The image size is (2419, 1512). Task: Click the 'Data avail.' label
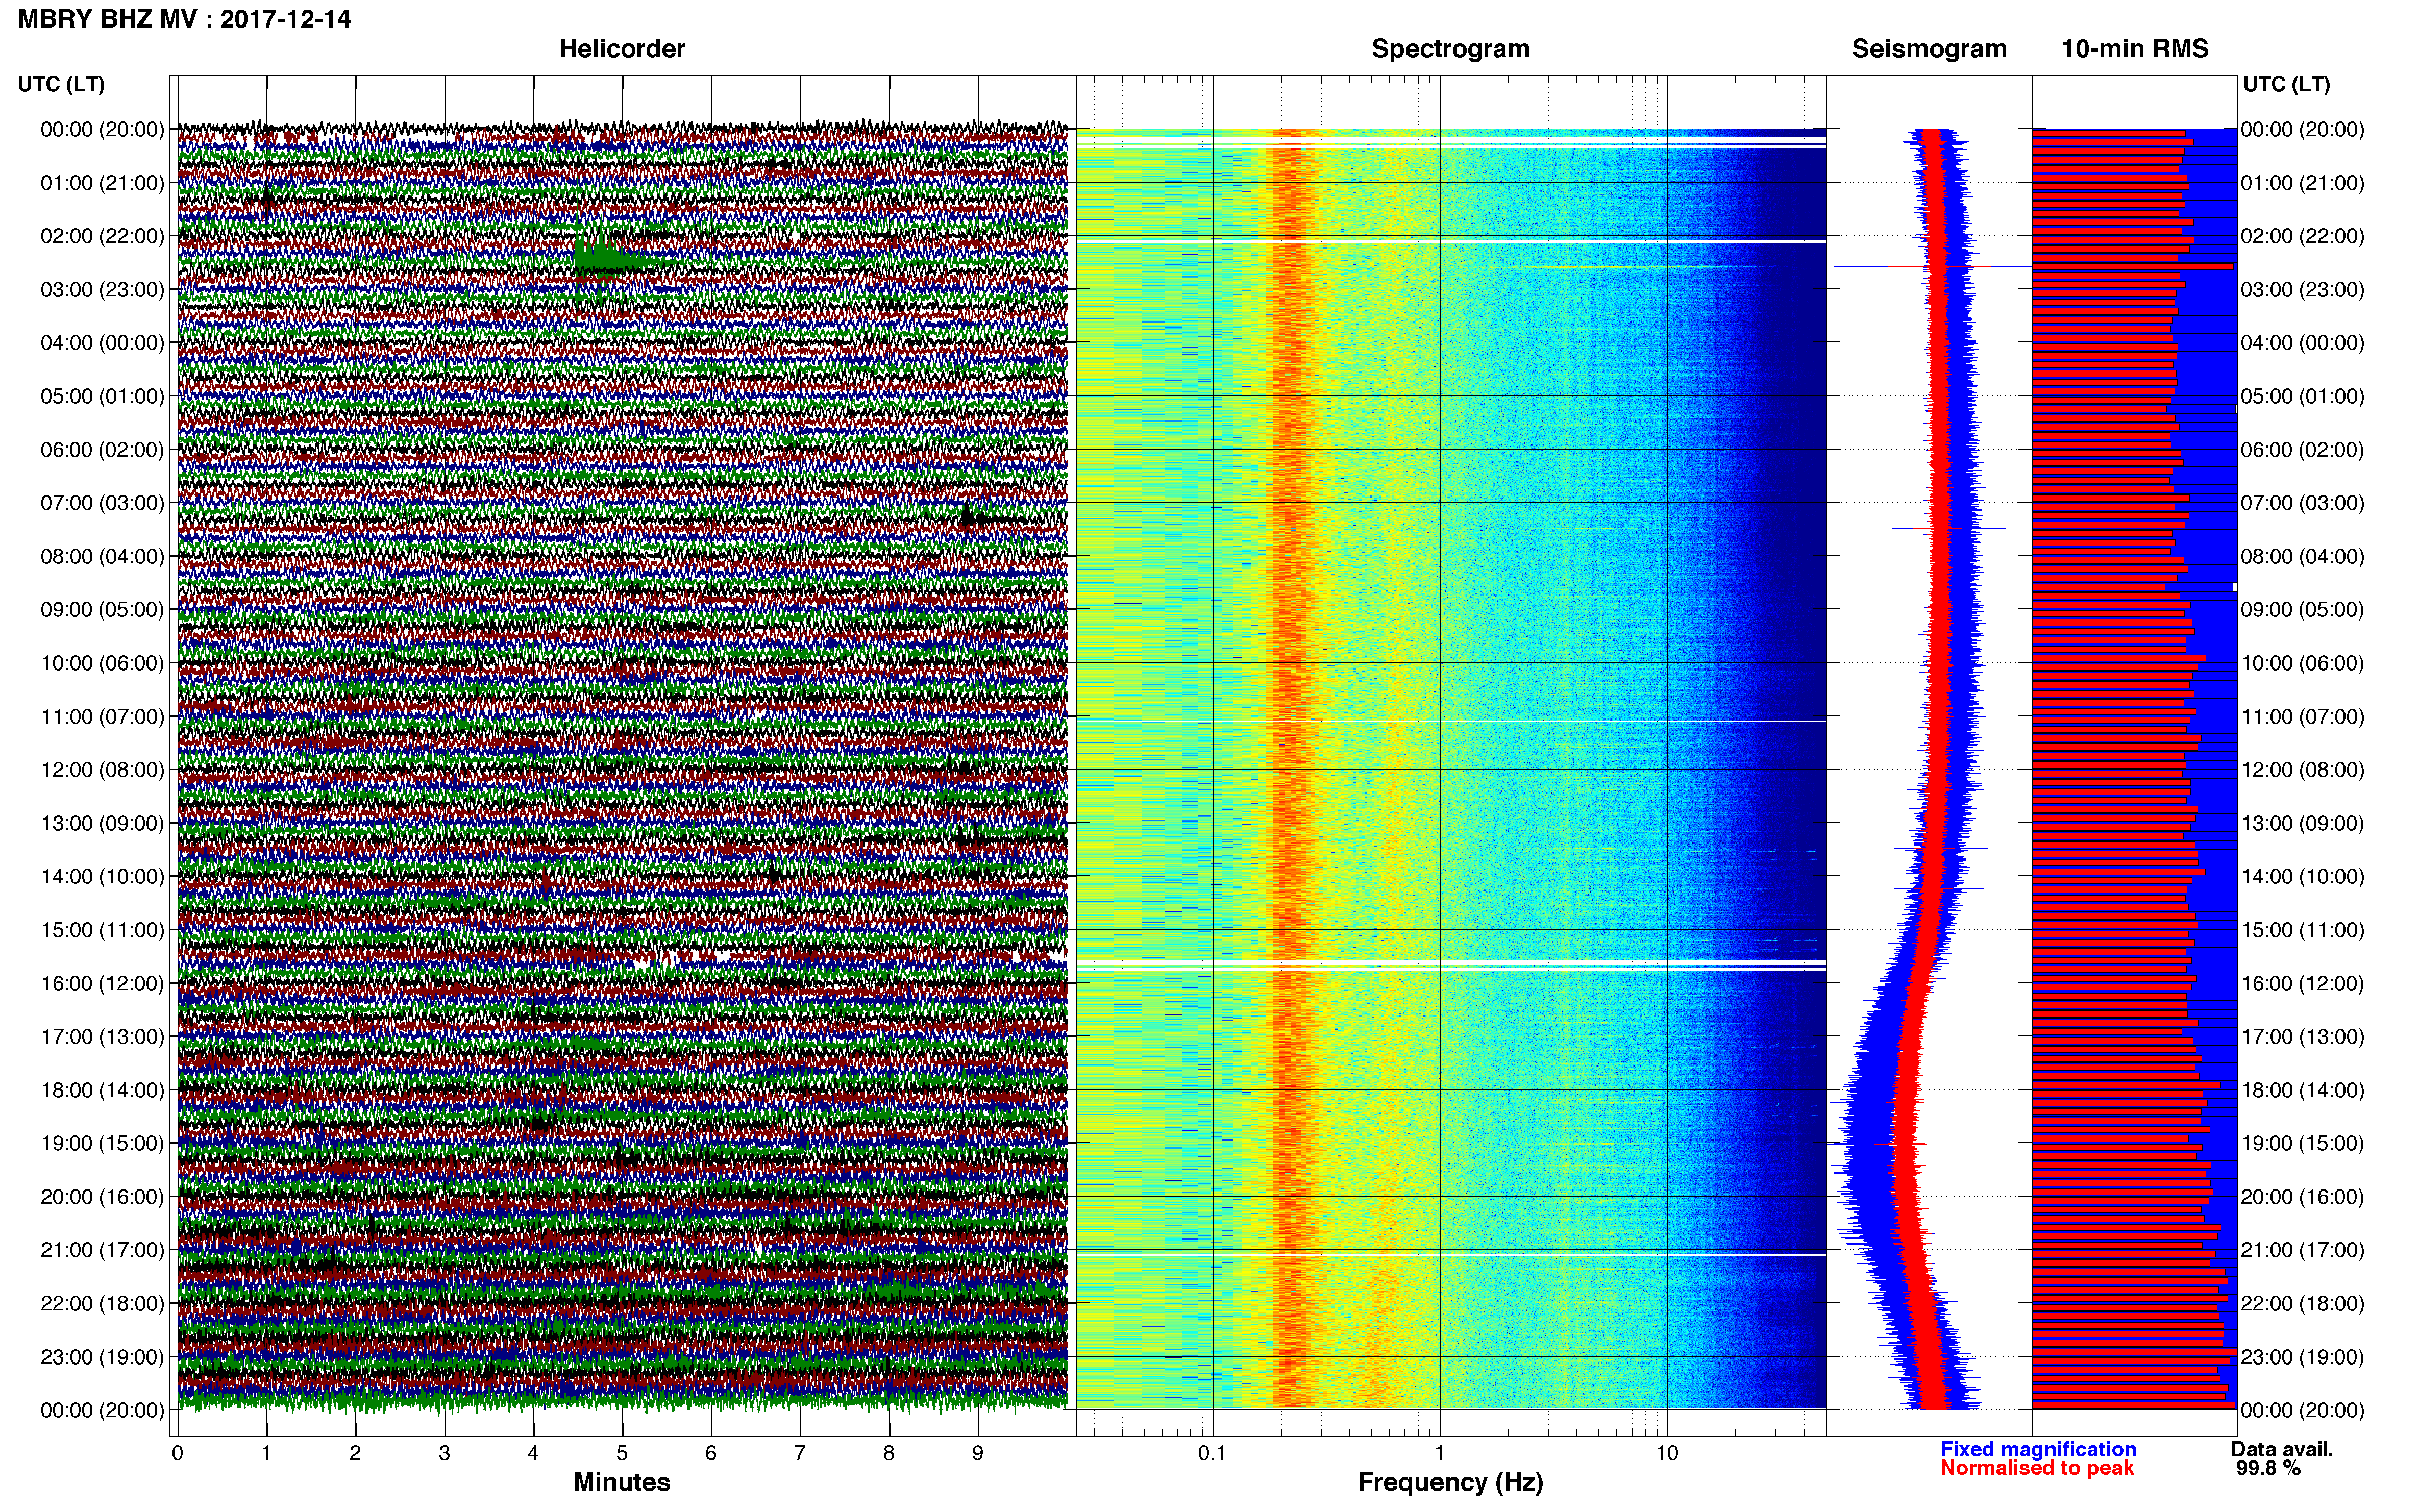[2282, 1449]
